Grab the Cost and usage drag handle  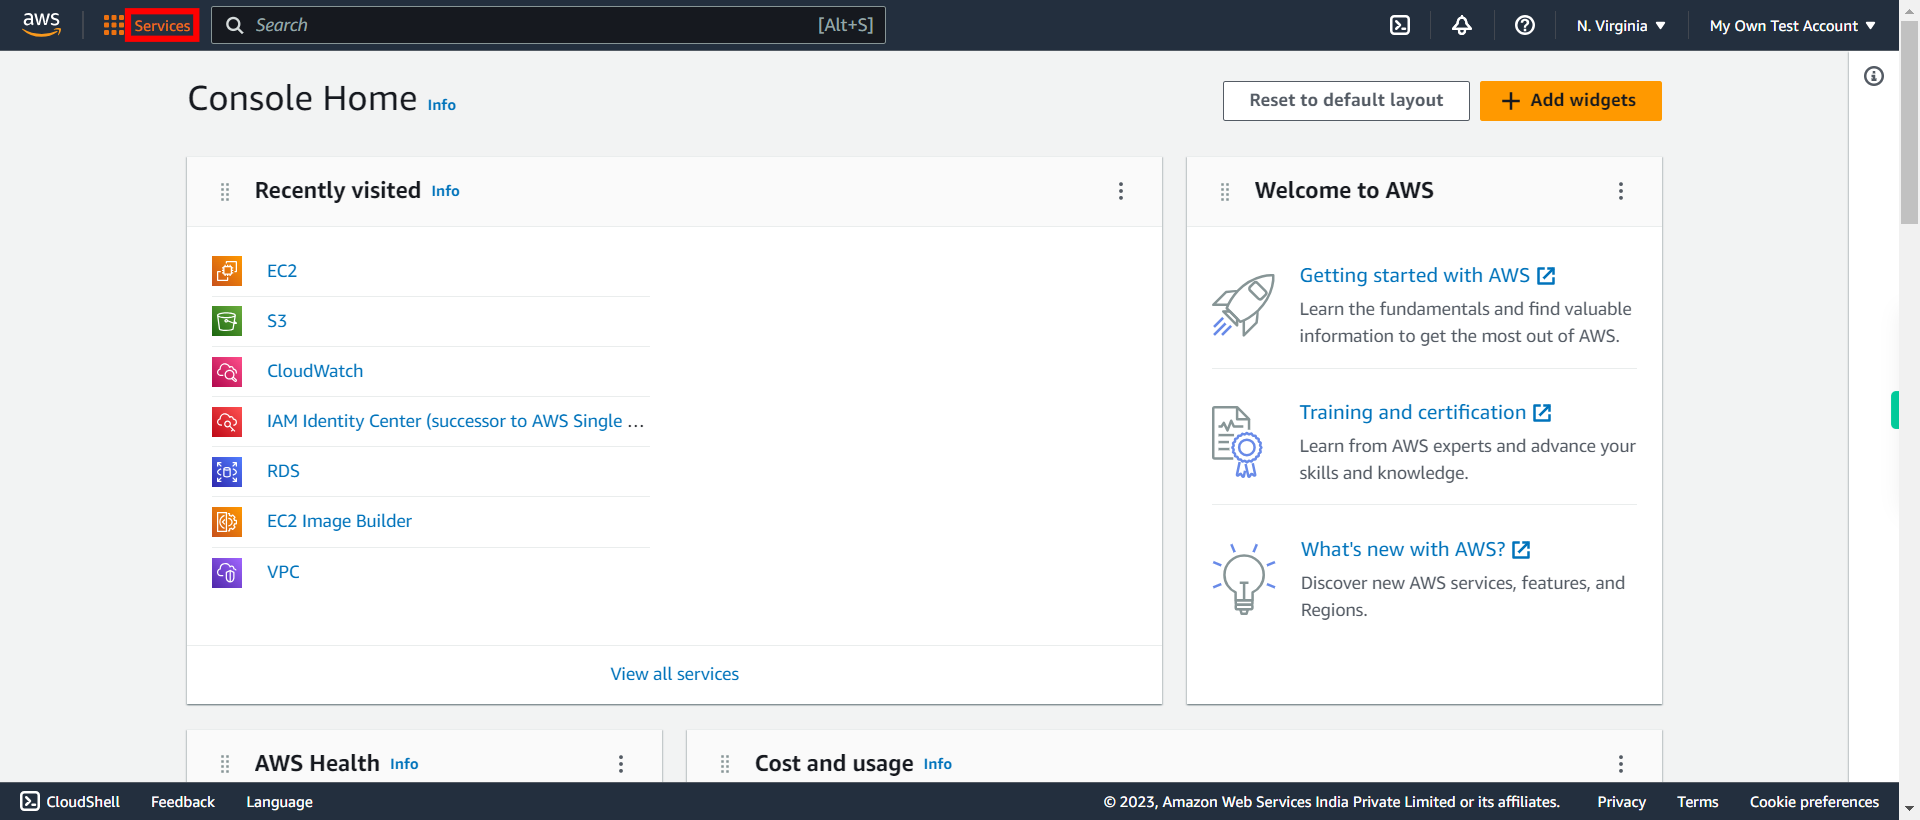click(x=725, y=764)
